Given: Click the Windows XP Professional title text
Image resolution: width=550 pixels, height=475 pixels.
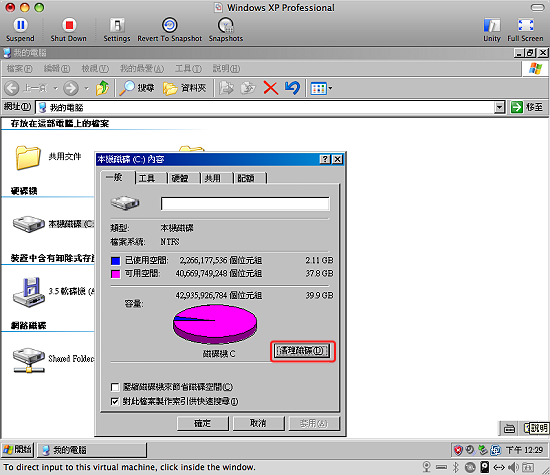Looking at the screenshot, I should click(281, 8).
